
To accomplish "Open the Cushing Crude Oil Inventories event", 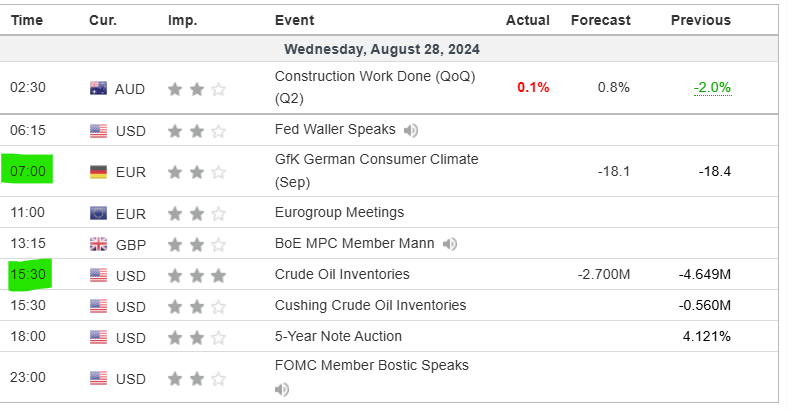I will 370,305.
